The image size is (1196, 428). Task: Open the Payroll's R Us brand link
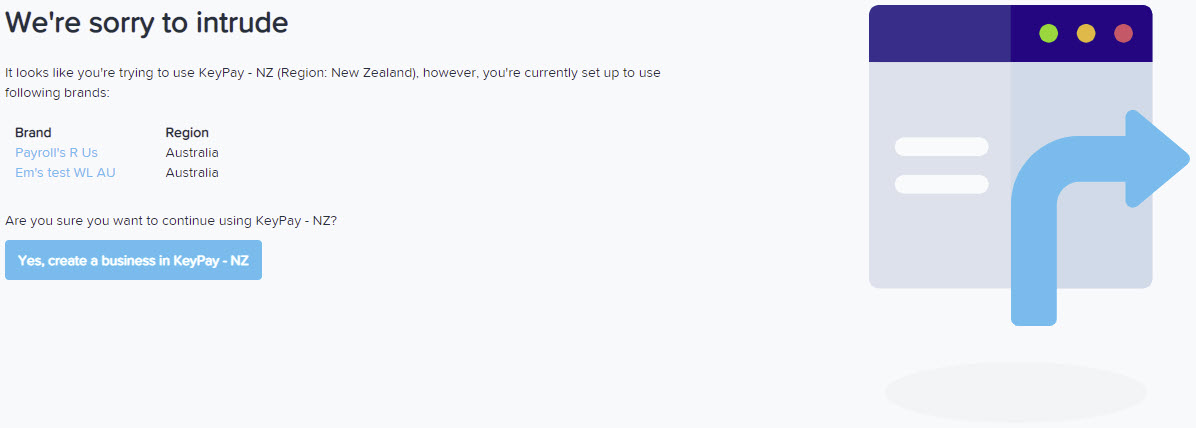pos(56,153)
